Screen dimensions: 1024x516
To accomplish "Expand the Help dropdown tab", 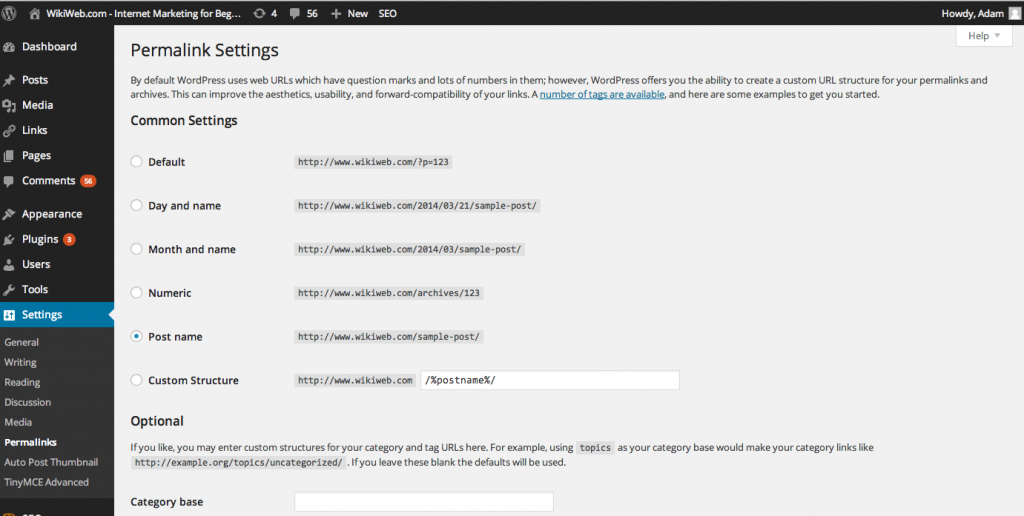I will [984, 36].
